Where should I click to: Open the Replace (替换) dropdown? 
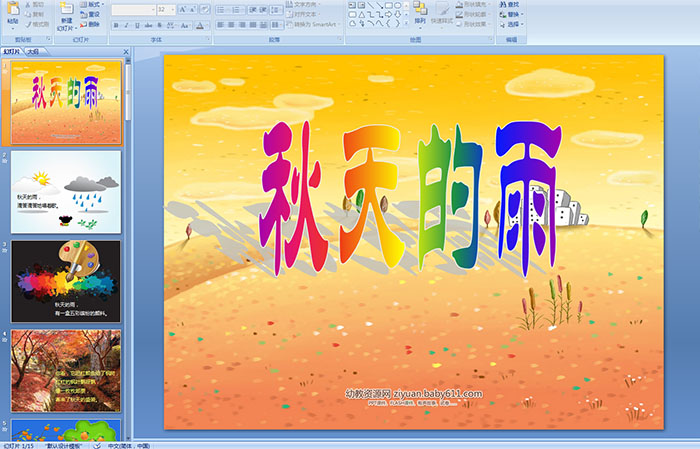click(x=512, y=14)
